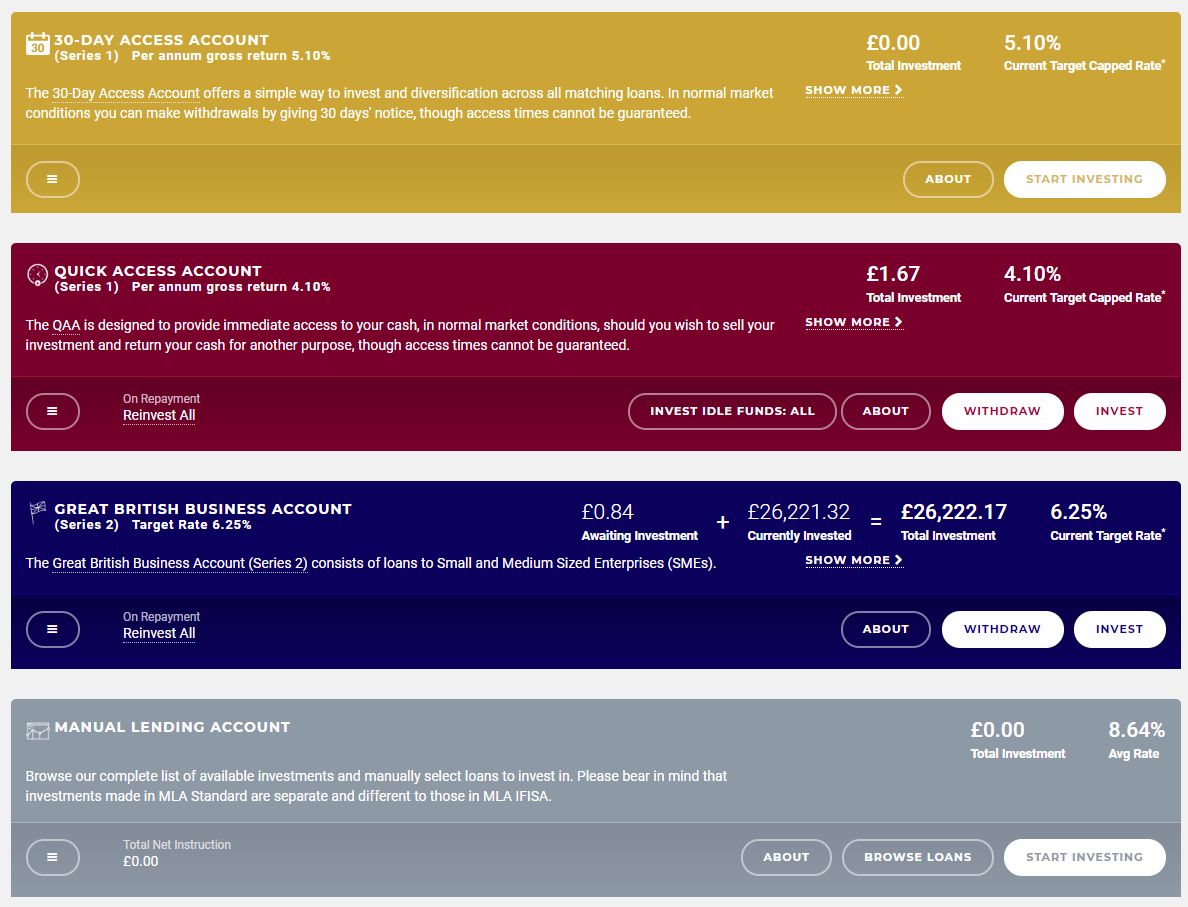Open hamburger menu in 30-Day Access Account
The height and width of the screenshot is (907, 1188).
coord(52,180)
